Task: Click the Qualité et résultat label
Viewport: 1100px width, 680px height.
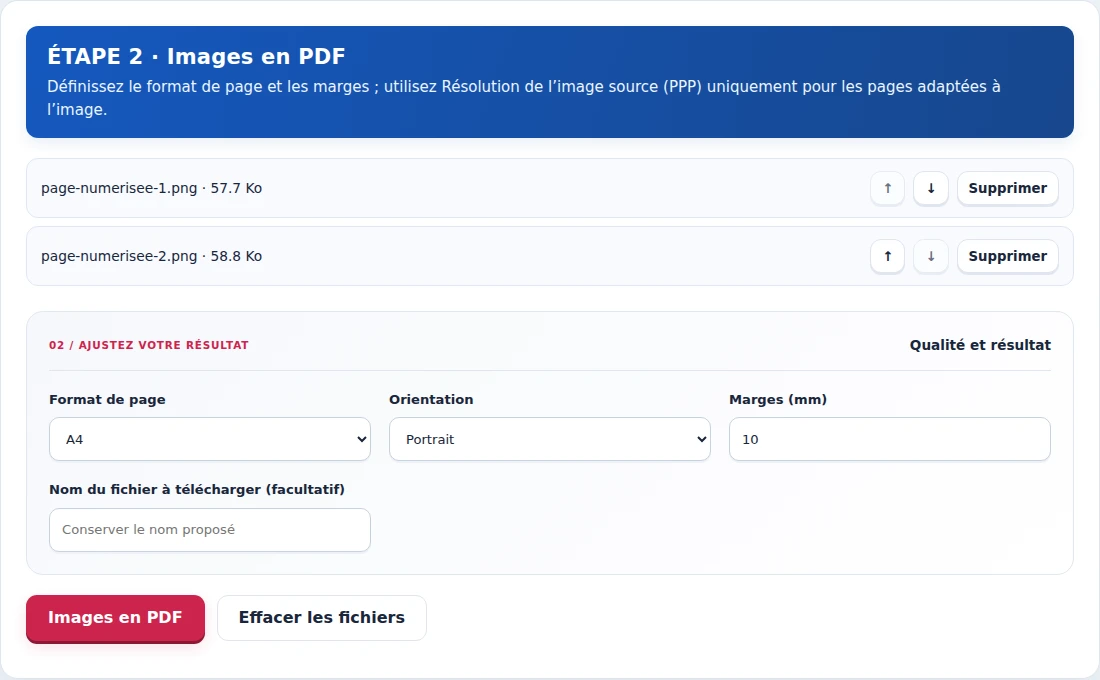Action: click(x=980, y=345)
